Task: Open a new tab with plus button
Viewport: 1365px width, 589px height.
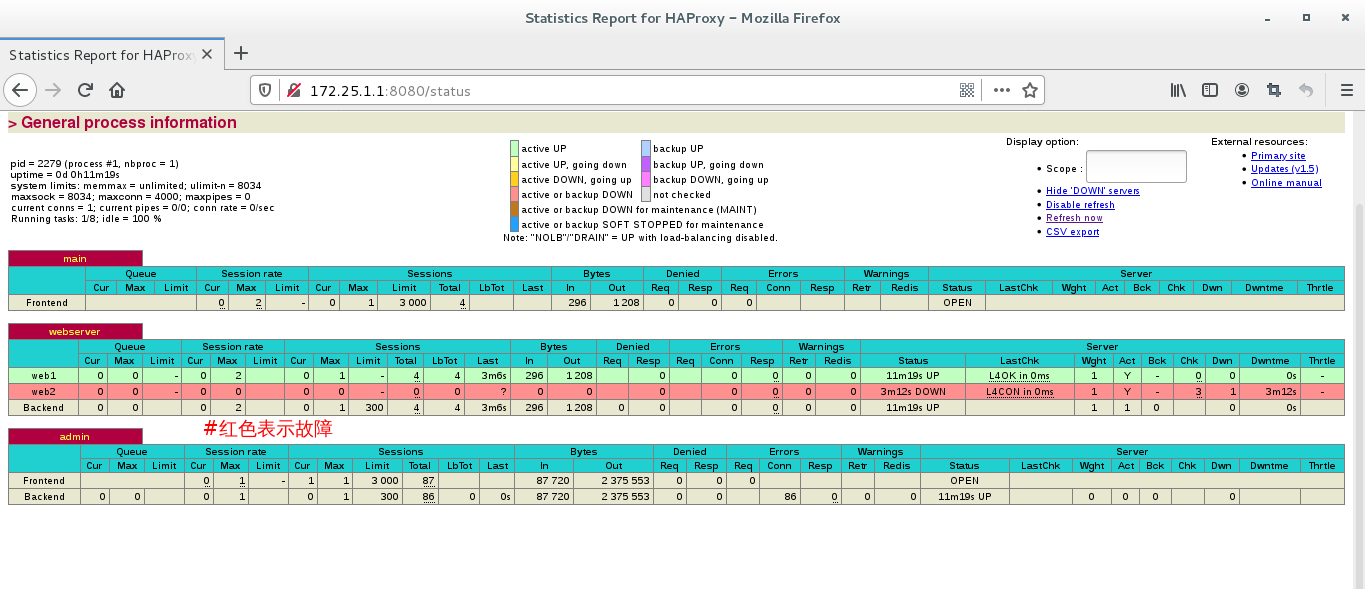Action: pos(240,54)
